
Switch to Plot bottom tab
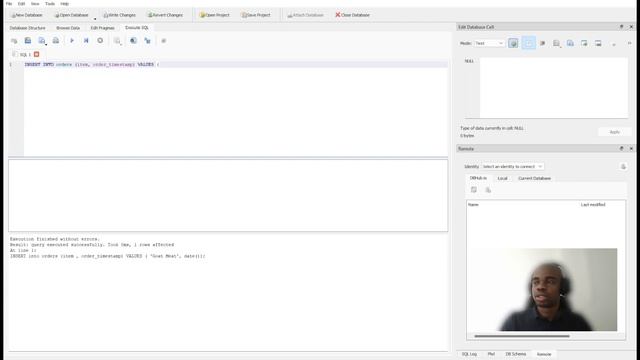(x=491, y=354)
